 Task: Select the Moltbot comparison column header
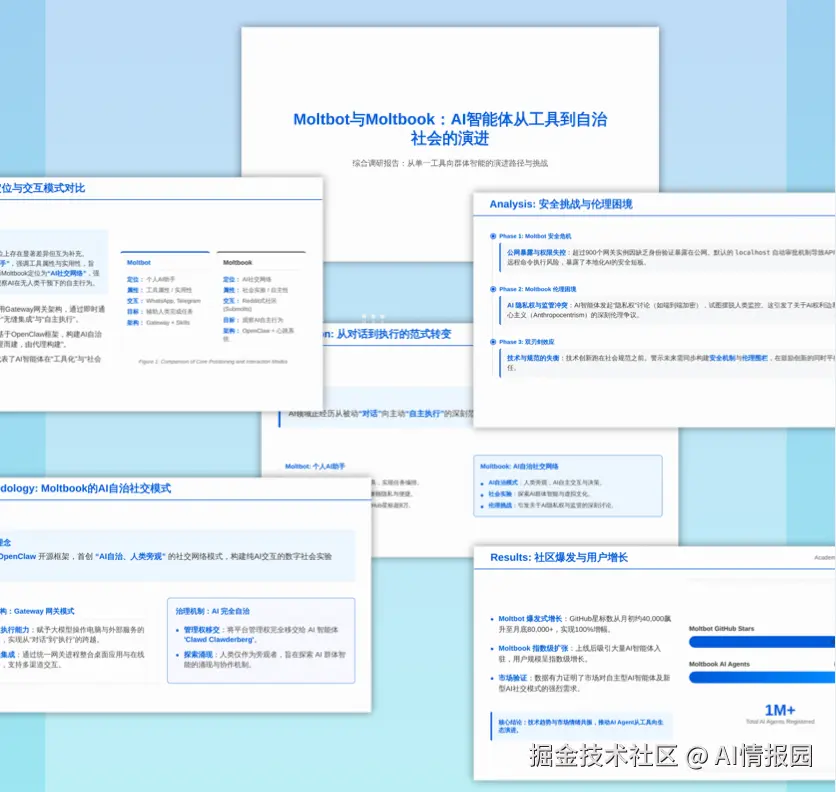coord(139,262)
